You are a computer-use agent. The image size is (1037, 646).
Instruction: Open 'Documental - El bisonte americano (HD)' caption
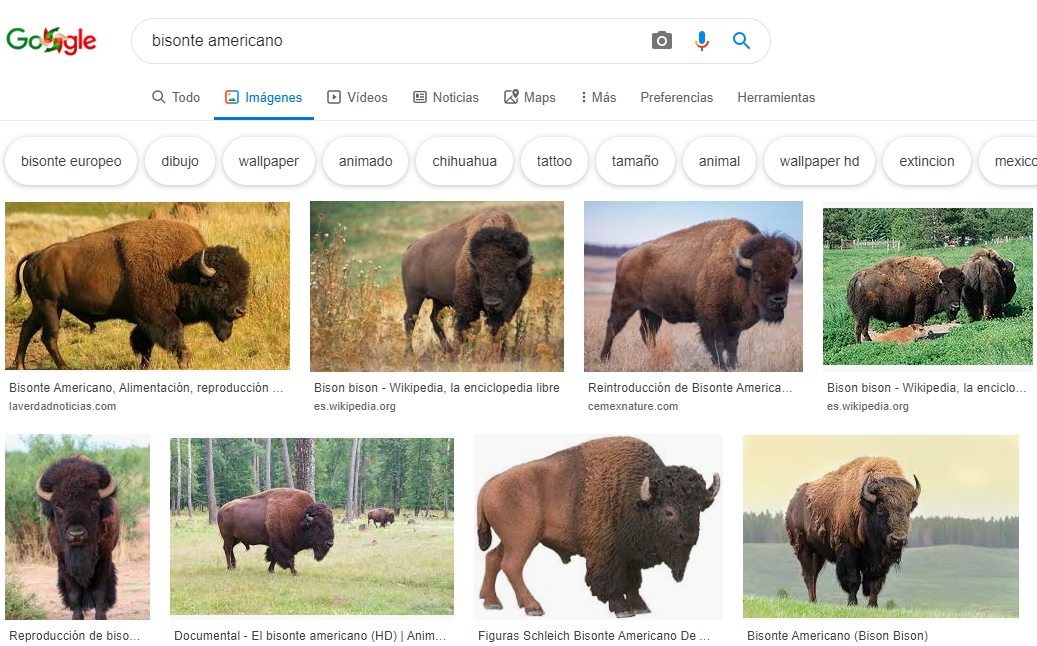pyautogui.click(x=310, y=636)
